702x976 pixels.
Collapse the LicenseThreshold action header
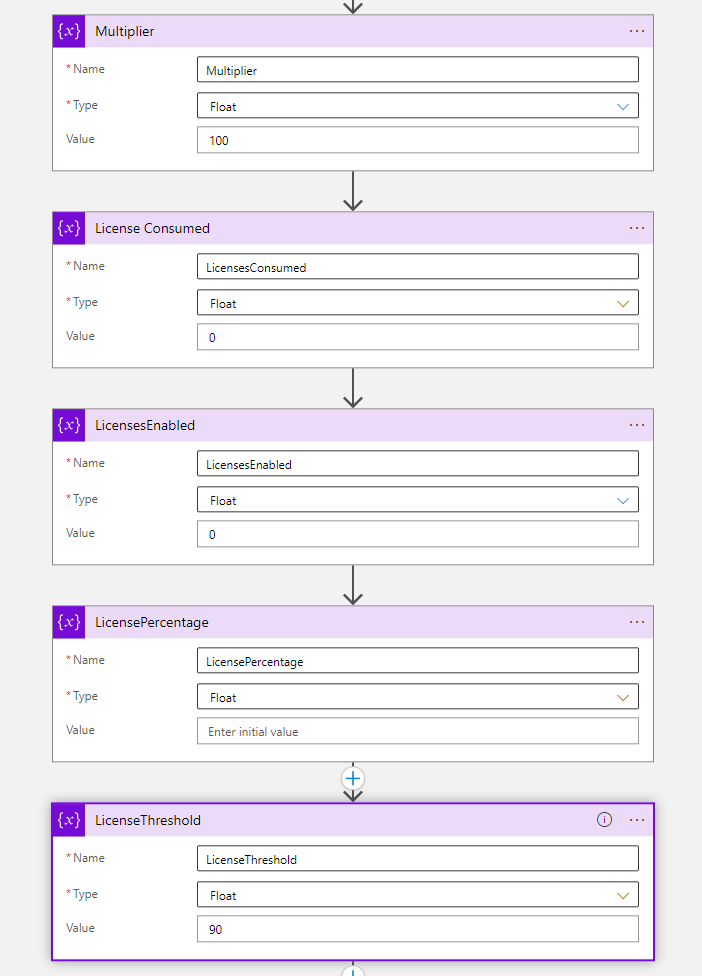pos(353,820)
